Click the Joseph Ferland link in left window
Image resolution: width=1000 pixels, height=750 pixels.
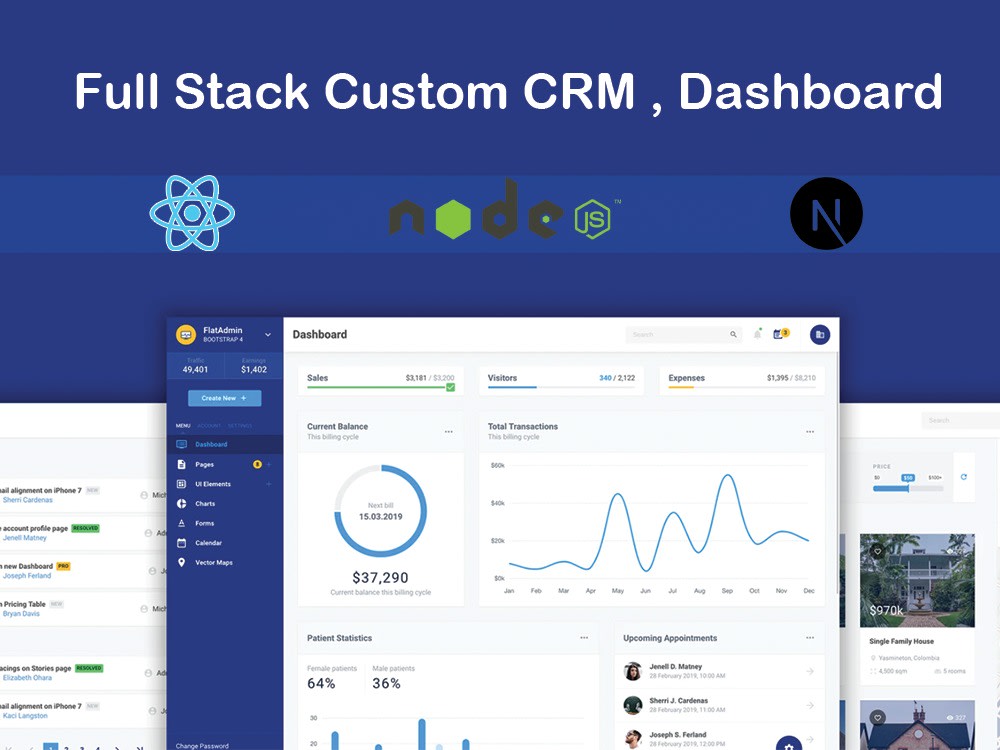27,575
